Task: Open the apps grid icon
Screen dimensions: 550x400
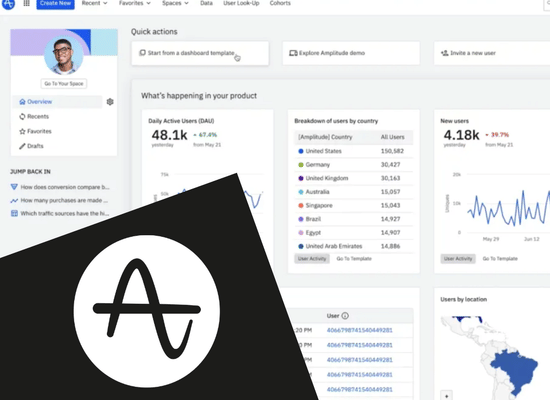Action: click(x=26, y=3)
